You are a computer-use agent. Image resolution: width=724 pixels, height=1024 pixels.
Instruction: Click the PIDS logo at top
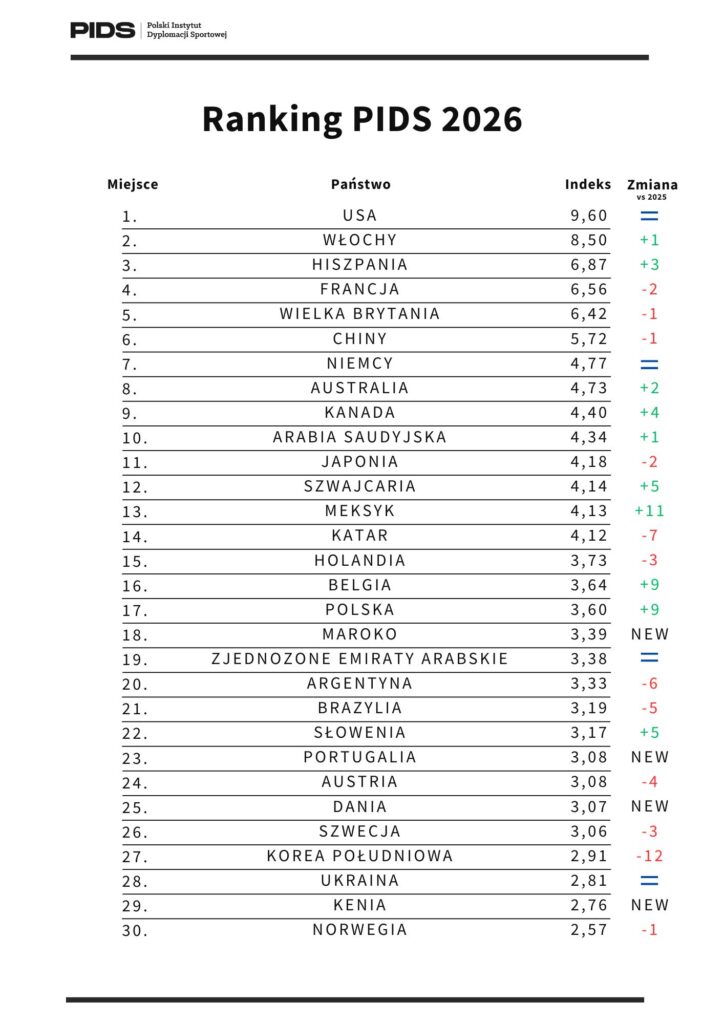[x=103, y=29]
